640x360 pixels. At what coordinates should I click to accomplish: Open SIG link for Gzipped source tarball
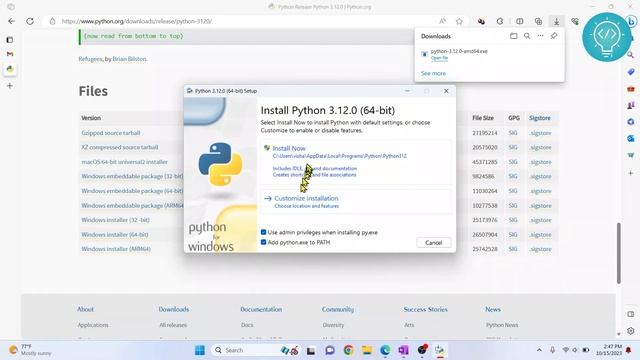click(x=513, y=133)
